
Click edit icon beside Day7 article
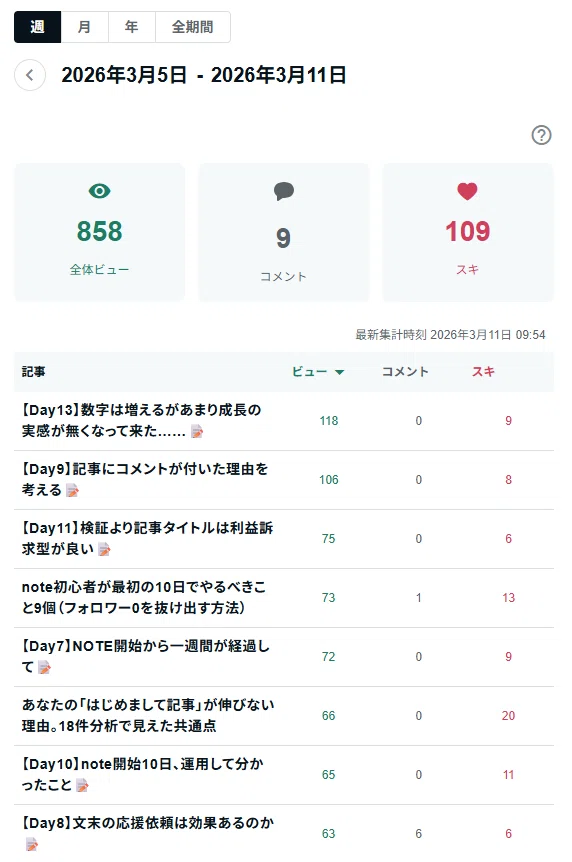coord(45,667)
